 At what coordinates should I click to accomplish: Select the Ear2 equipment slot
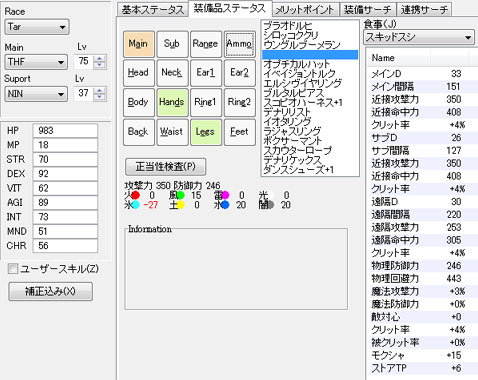click(239, 73)
